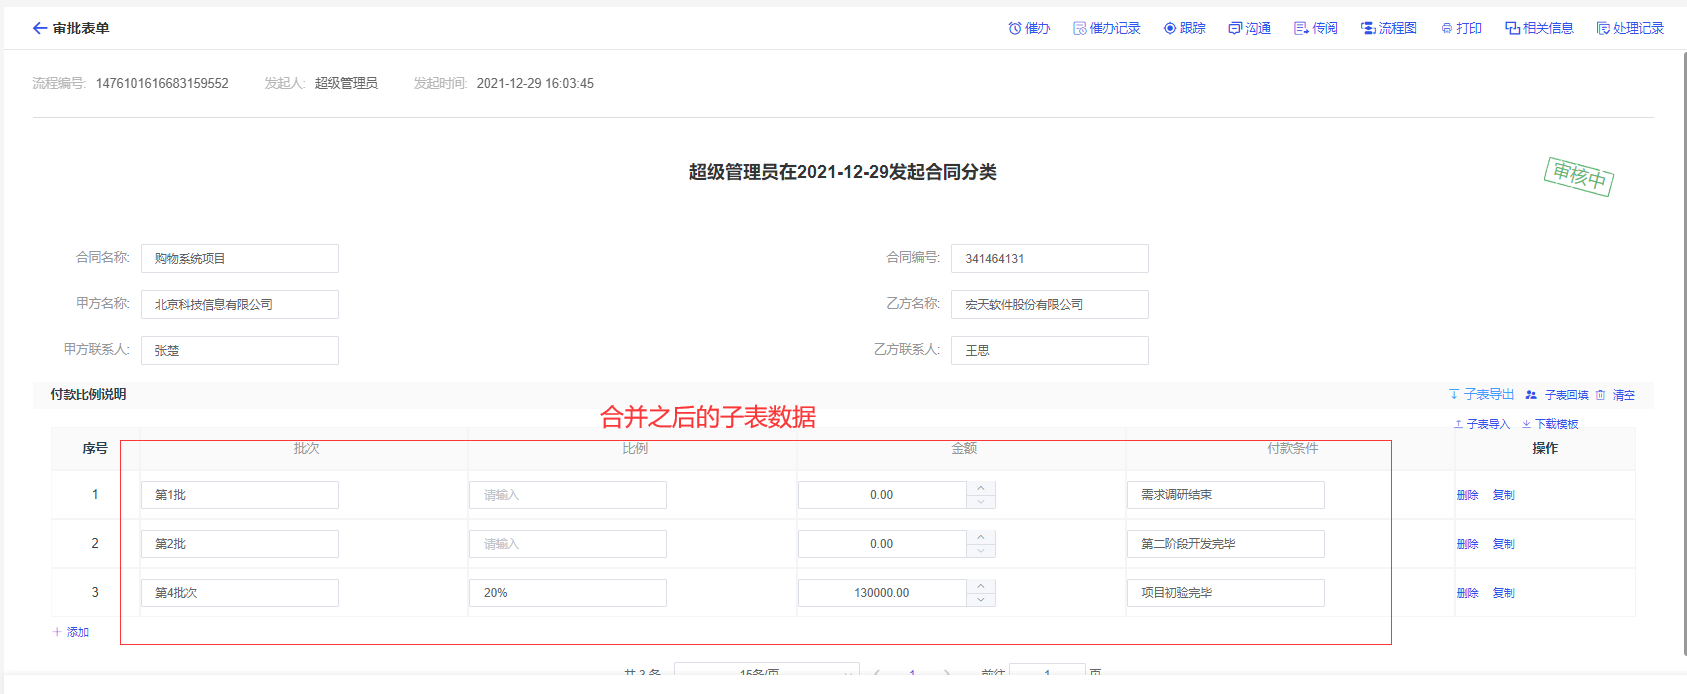Open 催办记录 in the top toolbar

[1106, 28]
